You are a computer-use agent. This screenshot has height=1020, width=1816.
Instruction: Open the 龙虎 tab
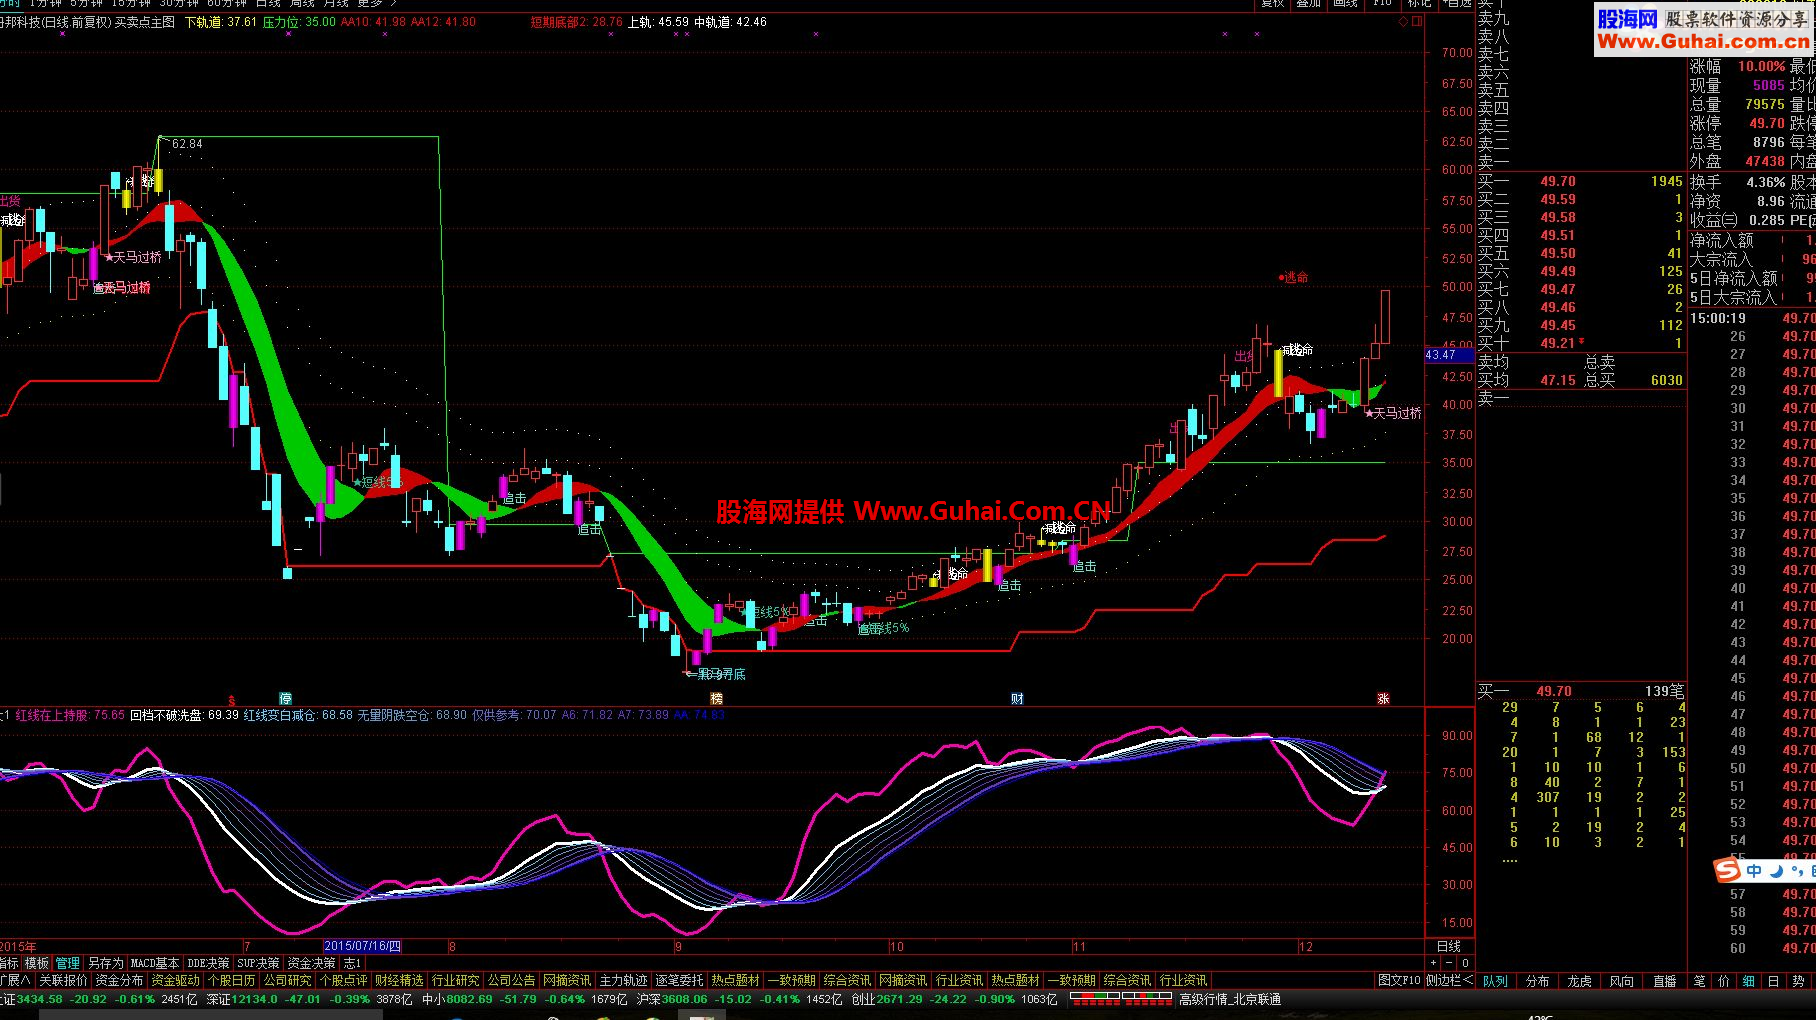point(1580,981)
